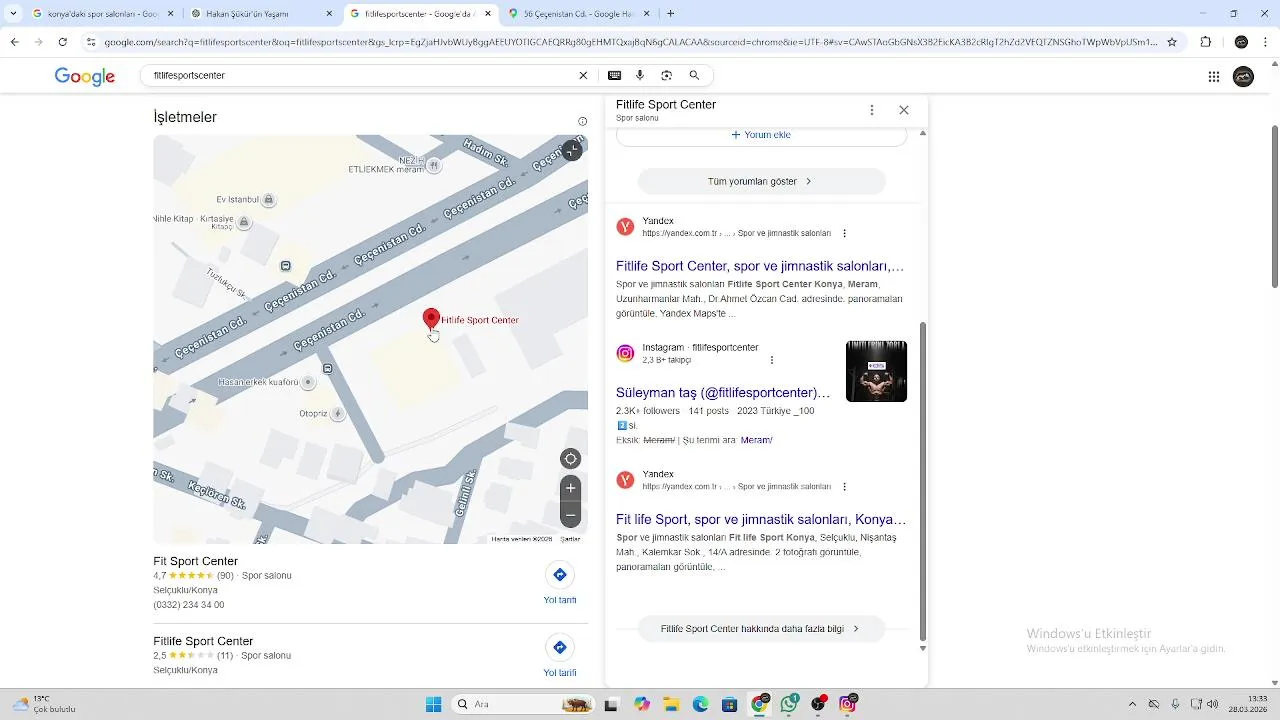Go back to the previous page
The image size is (1280, 720).
point(14,42)
